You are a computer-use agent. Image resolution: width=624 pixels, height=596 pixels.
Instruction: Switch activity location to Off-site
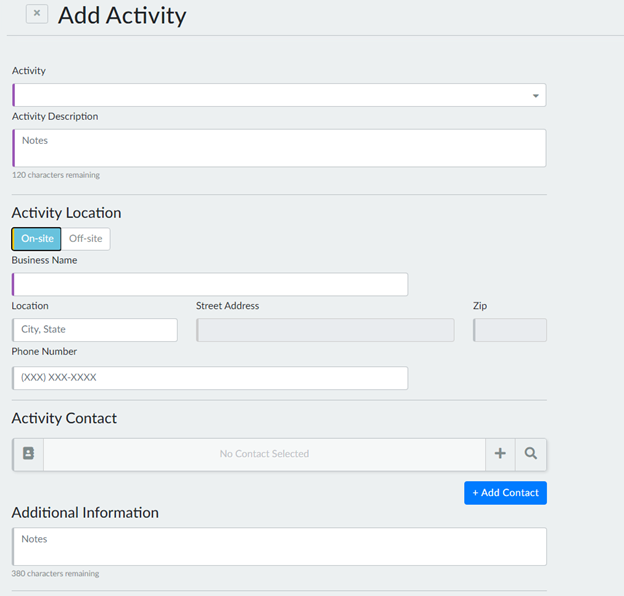click(86, 239)
